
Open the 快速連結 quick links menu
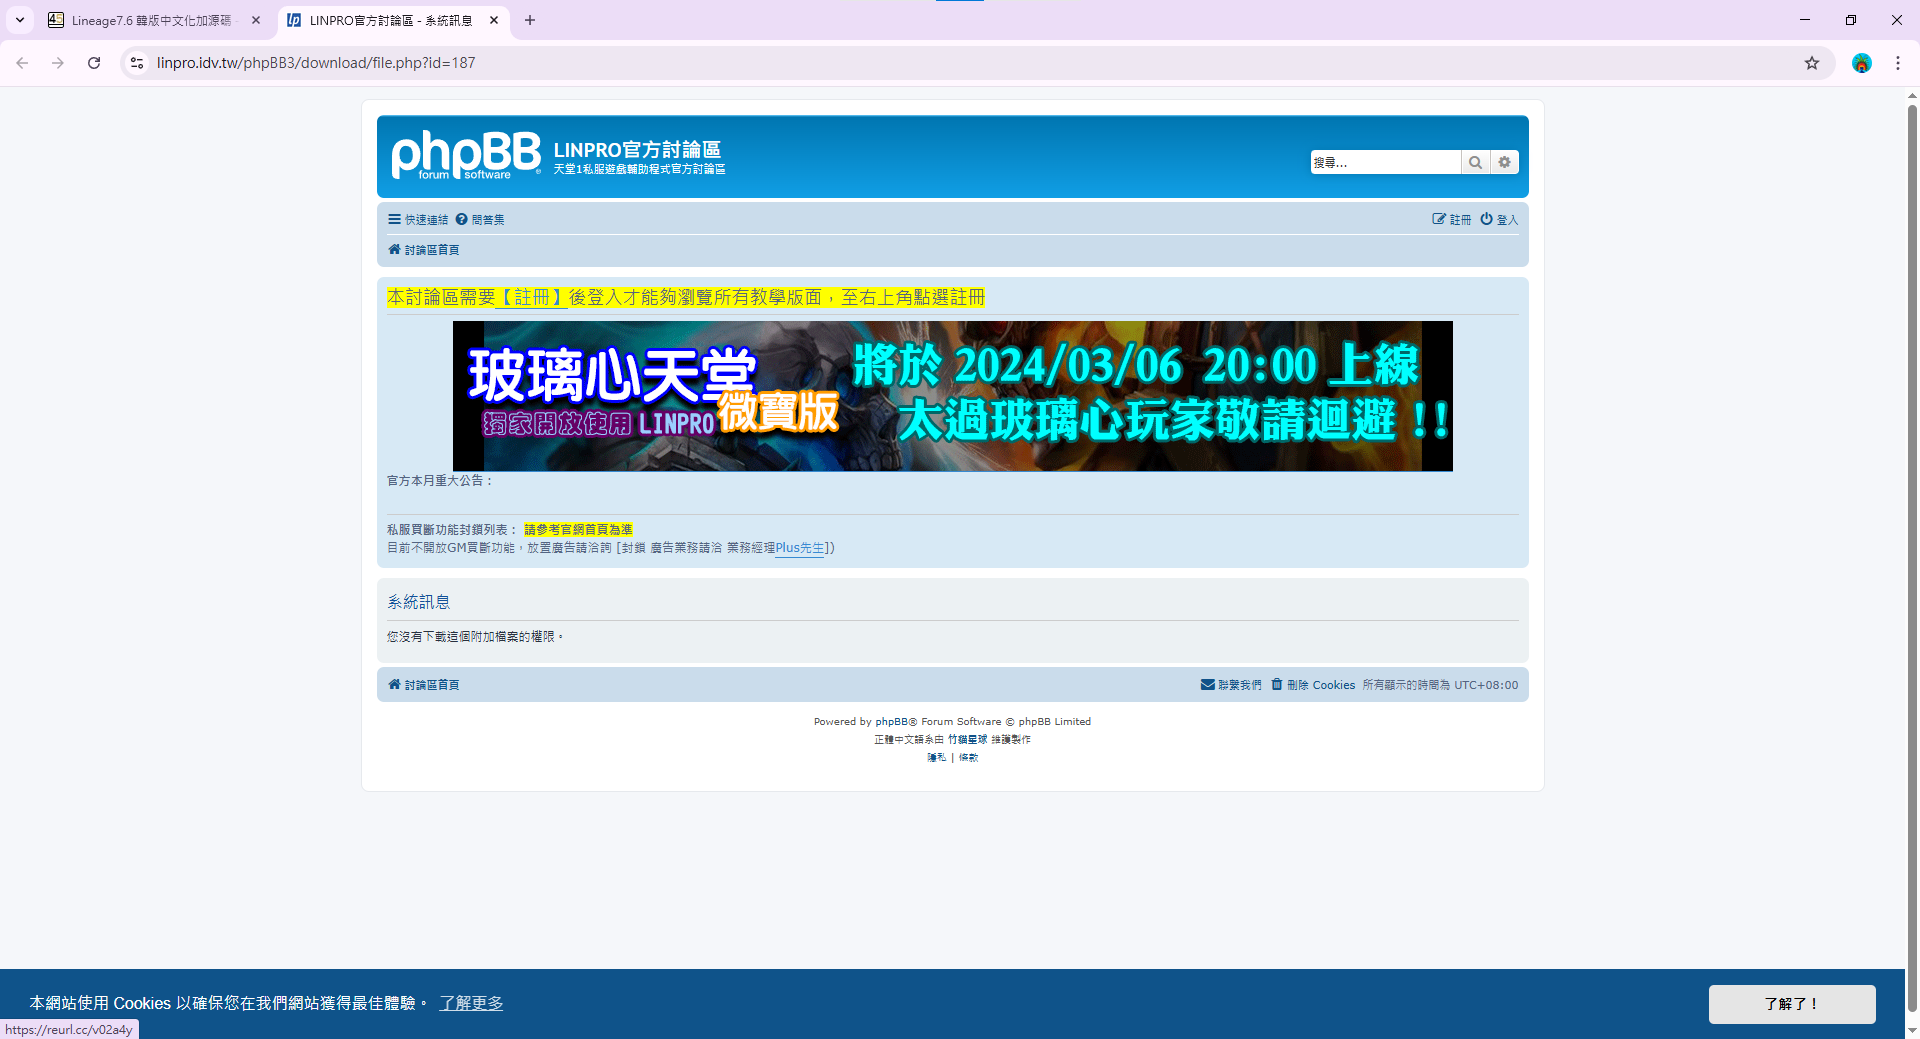[x=418, y=220]
